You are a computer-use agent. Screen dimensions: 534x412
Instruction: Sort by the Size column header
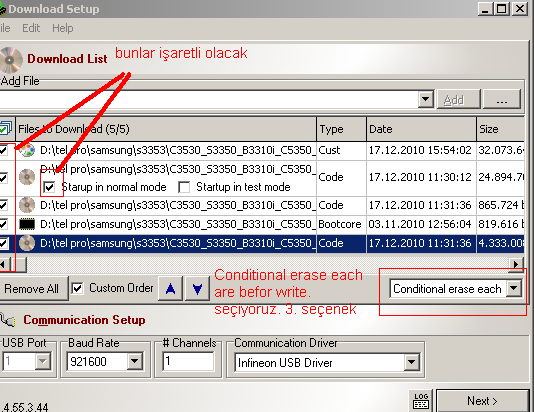tap(501, 129)
